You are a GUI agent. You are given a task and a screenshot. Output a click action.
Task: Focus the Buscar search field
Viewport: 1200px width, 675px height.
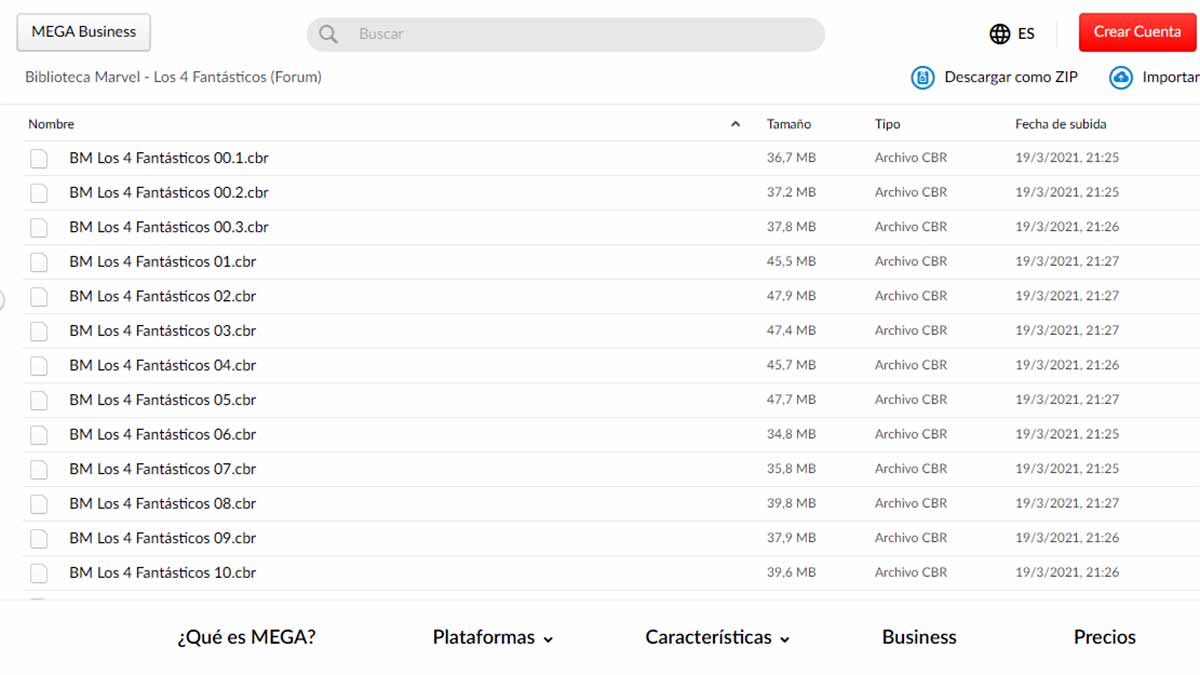click(x=580, y=34)
